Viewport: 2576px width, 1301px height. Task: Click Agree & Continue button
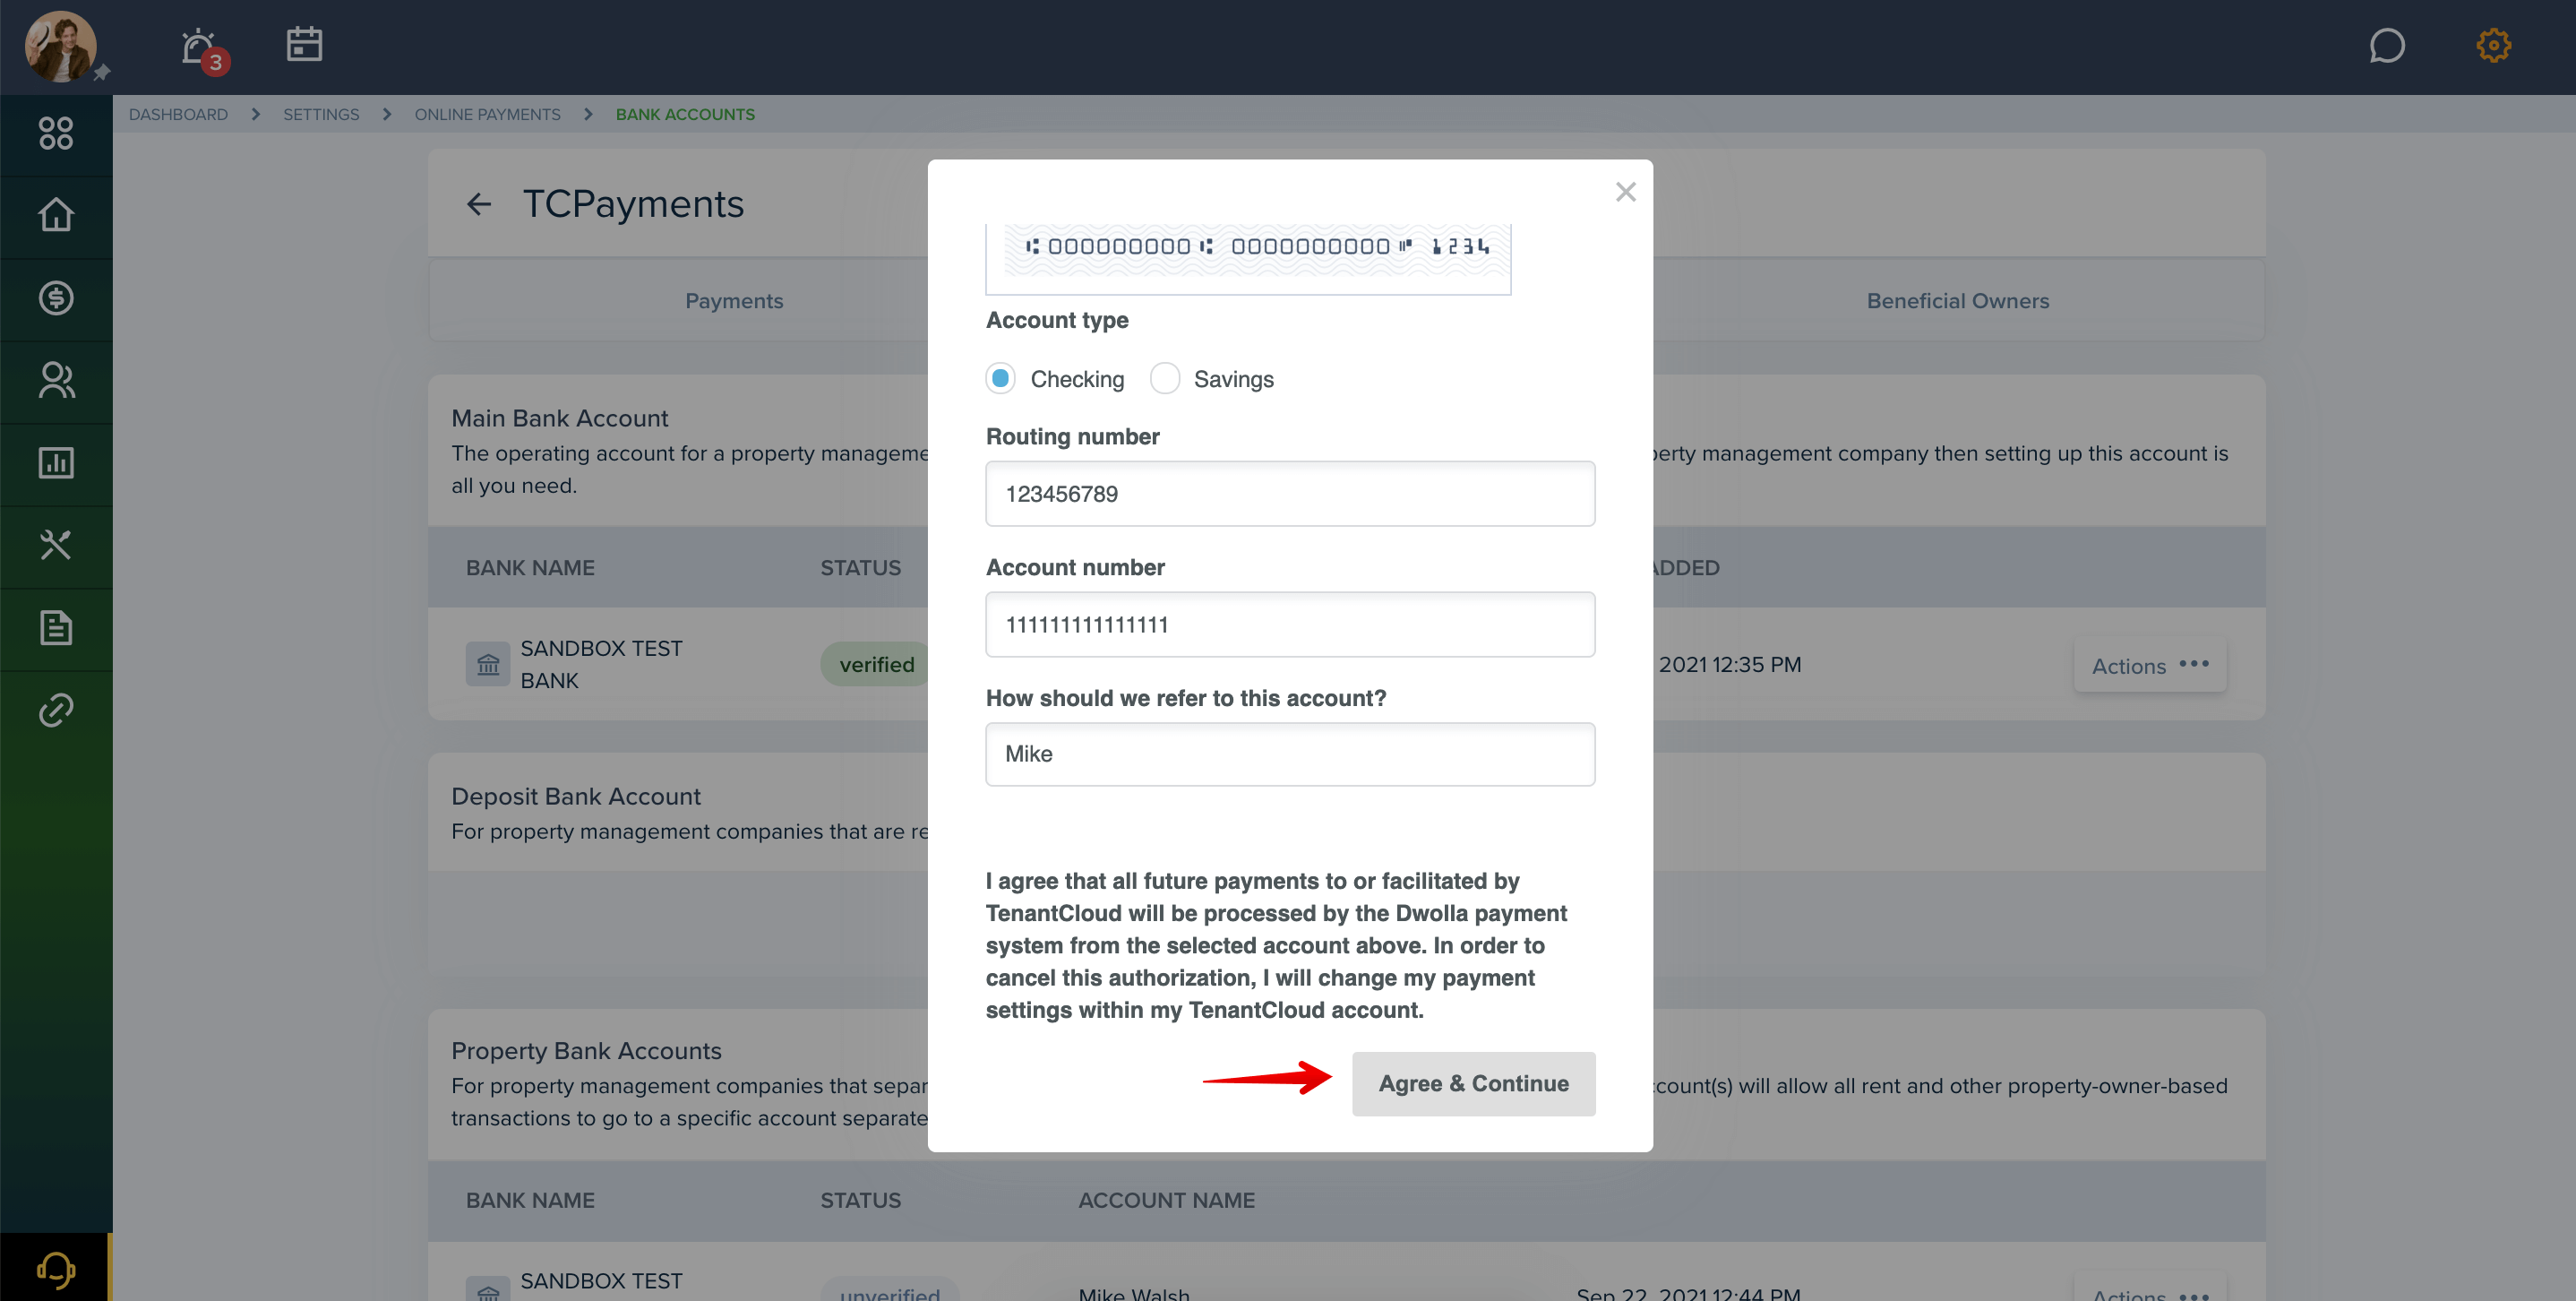click(x=1473, y=1084)
